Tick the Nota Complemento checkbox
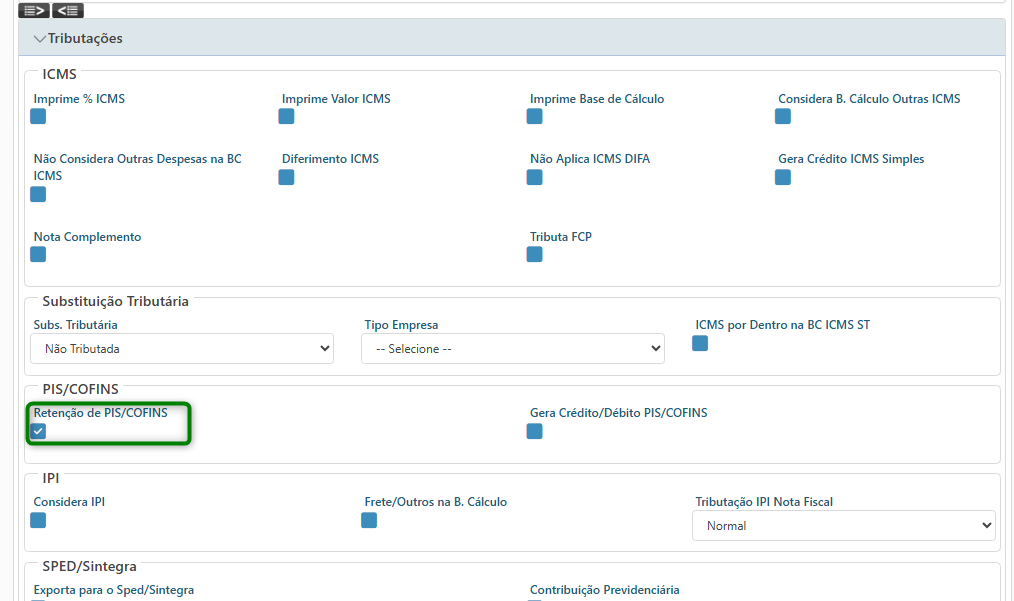 (38, 254)
